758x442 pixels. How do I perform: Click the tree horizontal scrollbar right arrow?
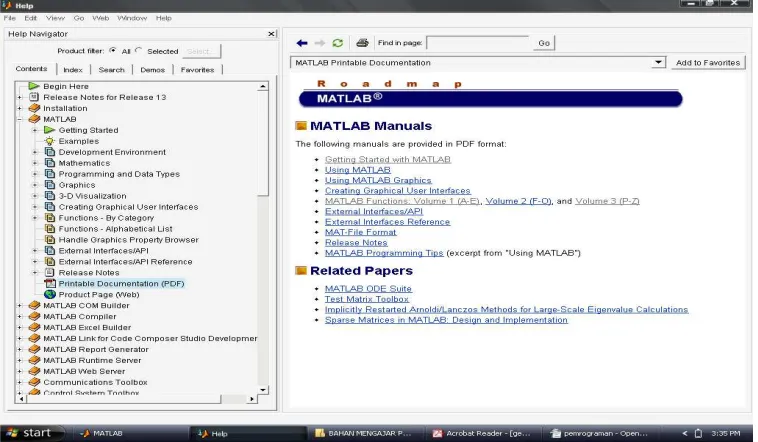(x=251, y=399)
